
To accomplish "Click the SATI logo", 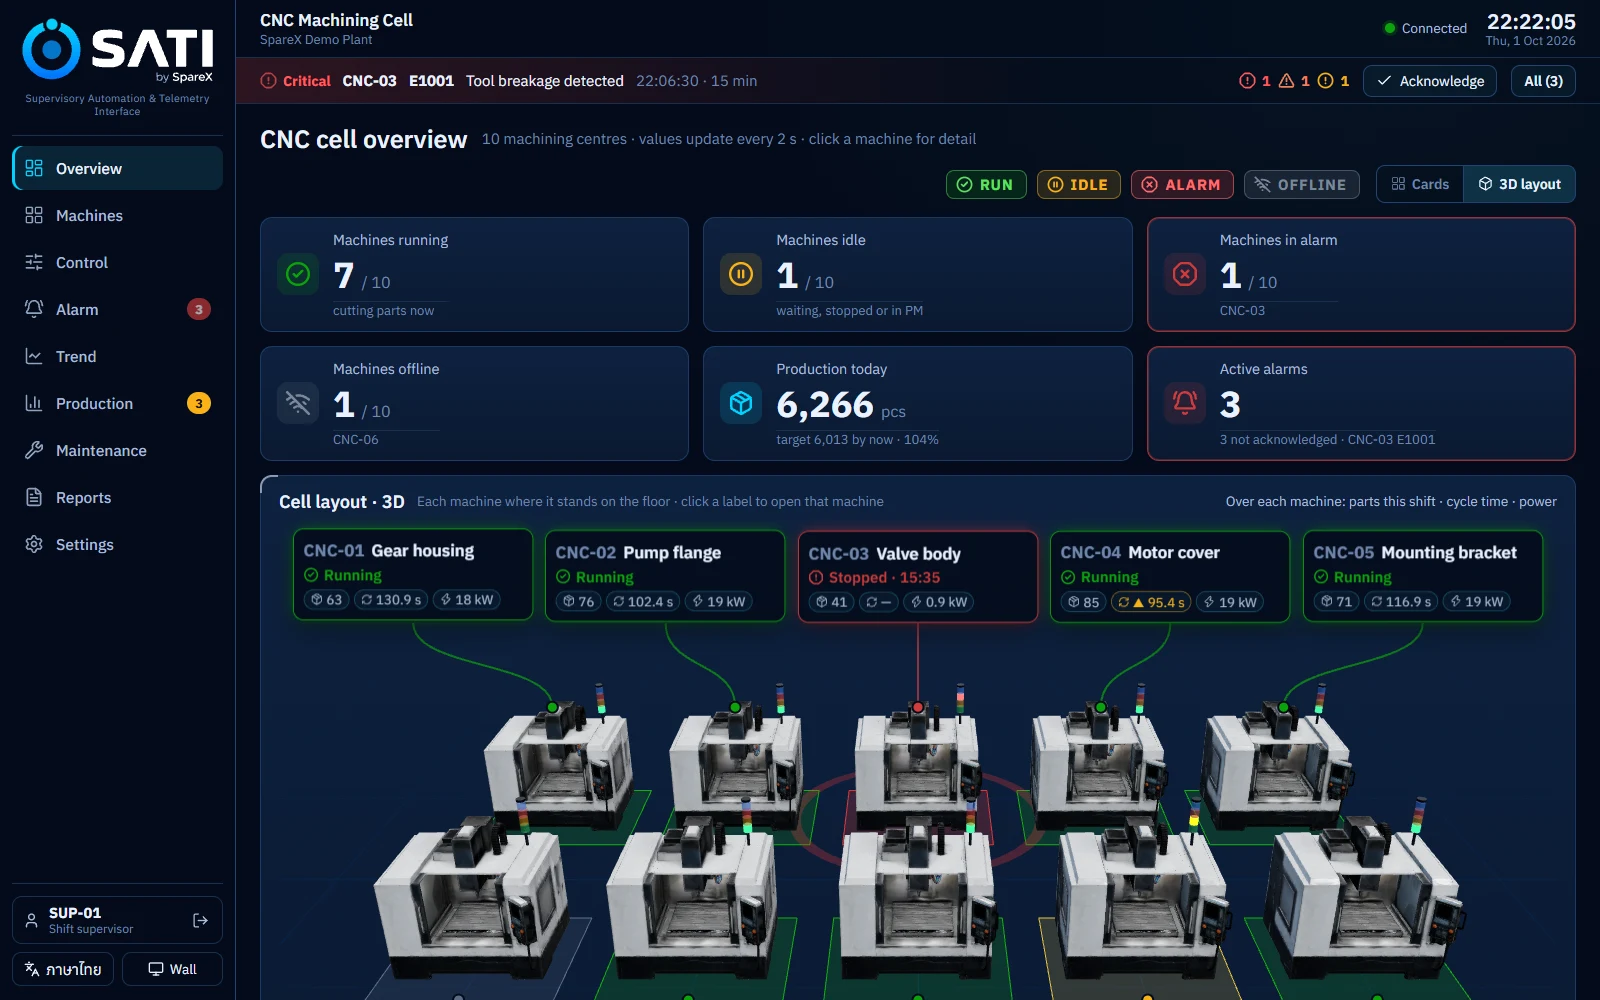I will 117,50.
